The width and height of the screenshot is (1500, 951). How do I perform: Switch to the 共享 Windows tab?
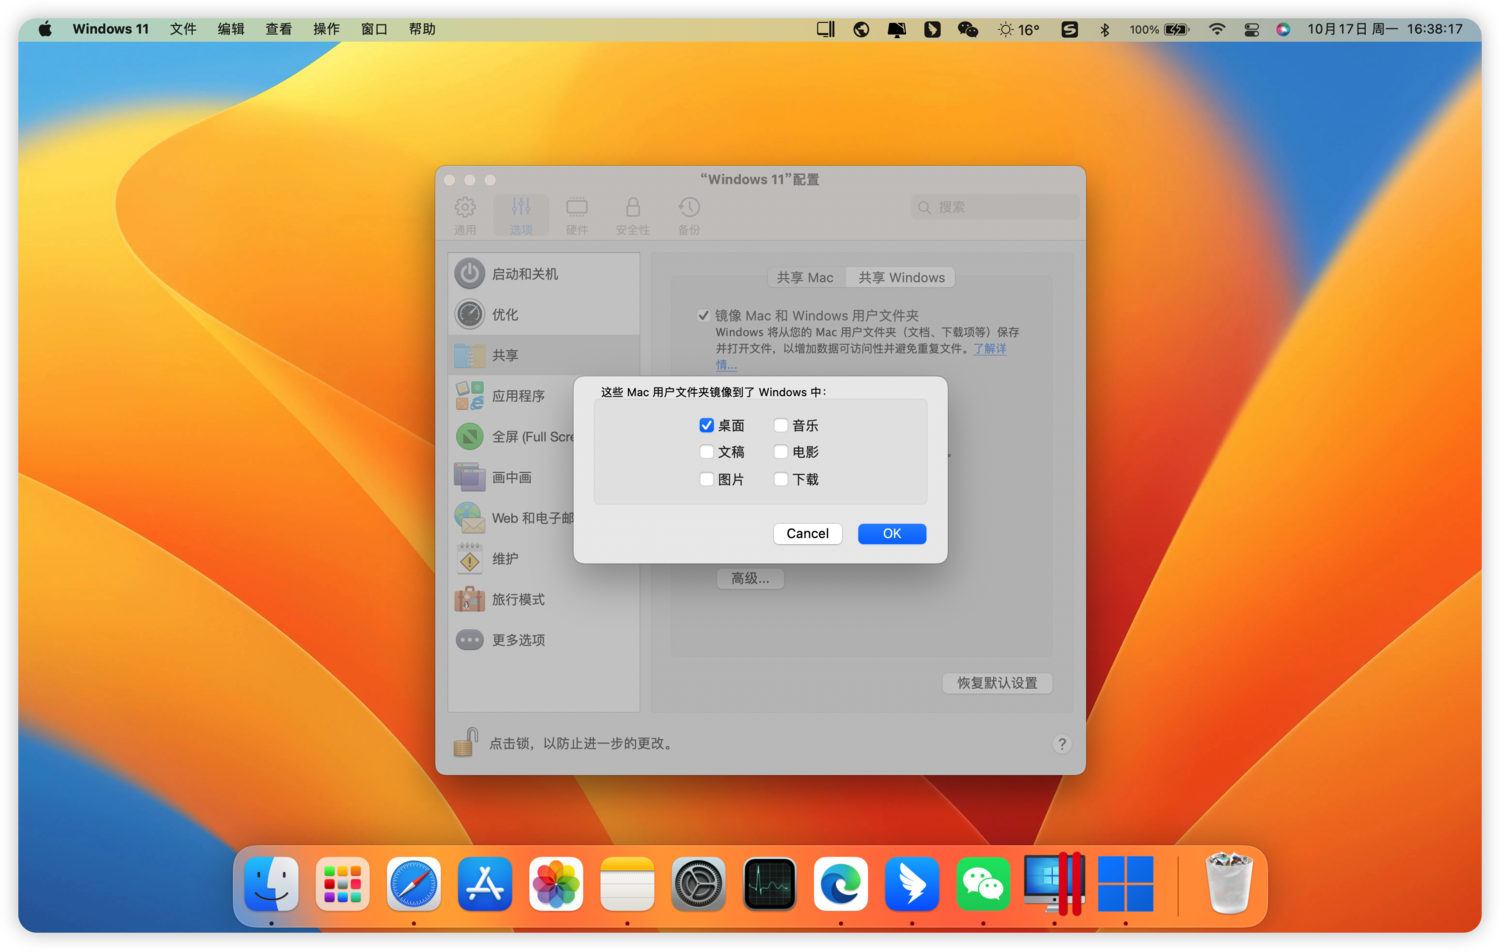(901, 277)
